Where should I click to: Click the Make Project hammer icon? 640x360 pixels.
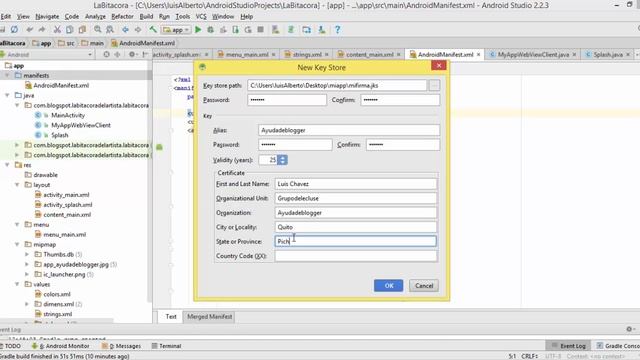(x=153, y=29)
